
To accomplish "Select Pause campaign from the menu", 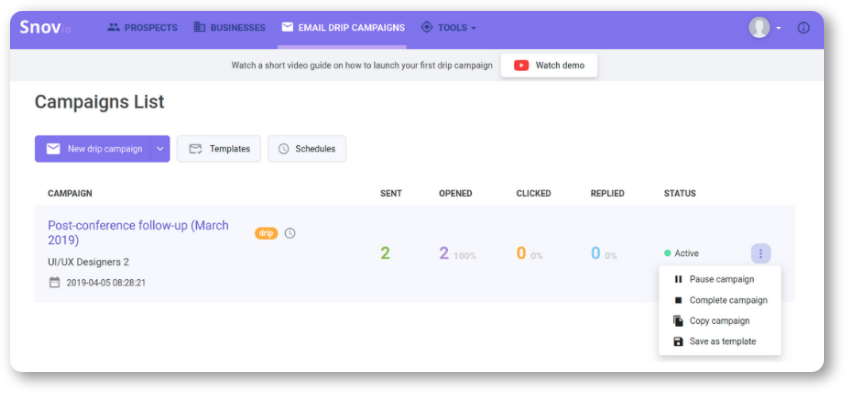I will [720, 279].
